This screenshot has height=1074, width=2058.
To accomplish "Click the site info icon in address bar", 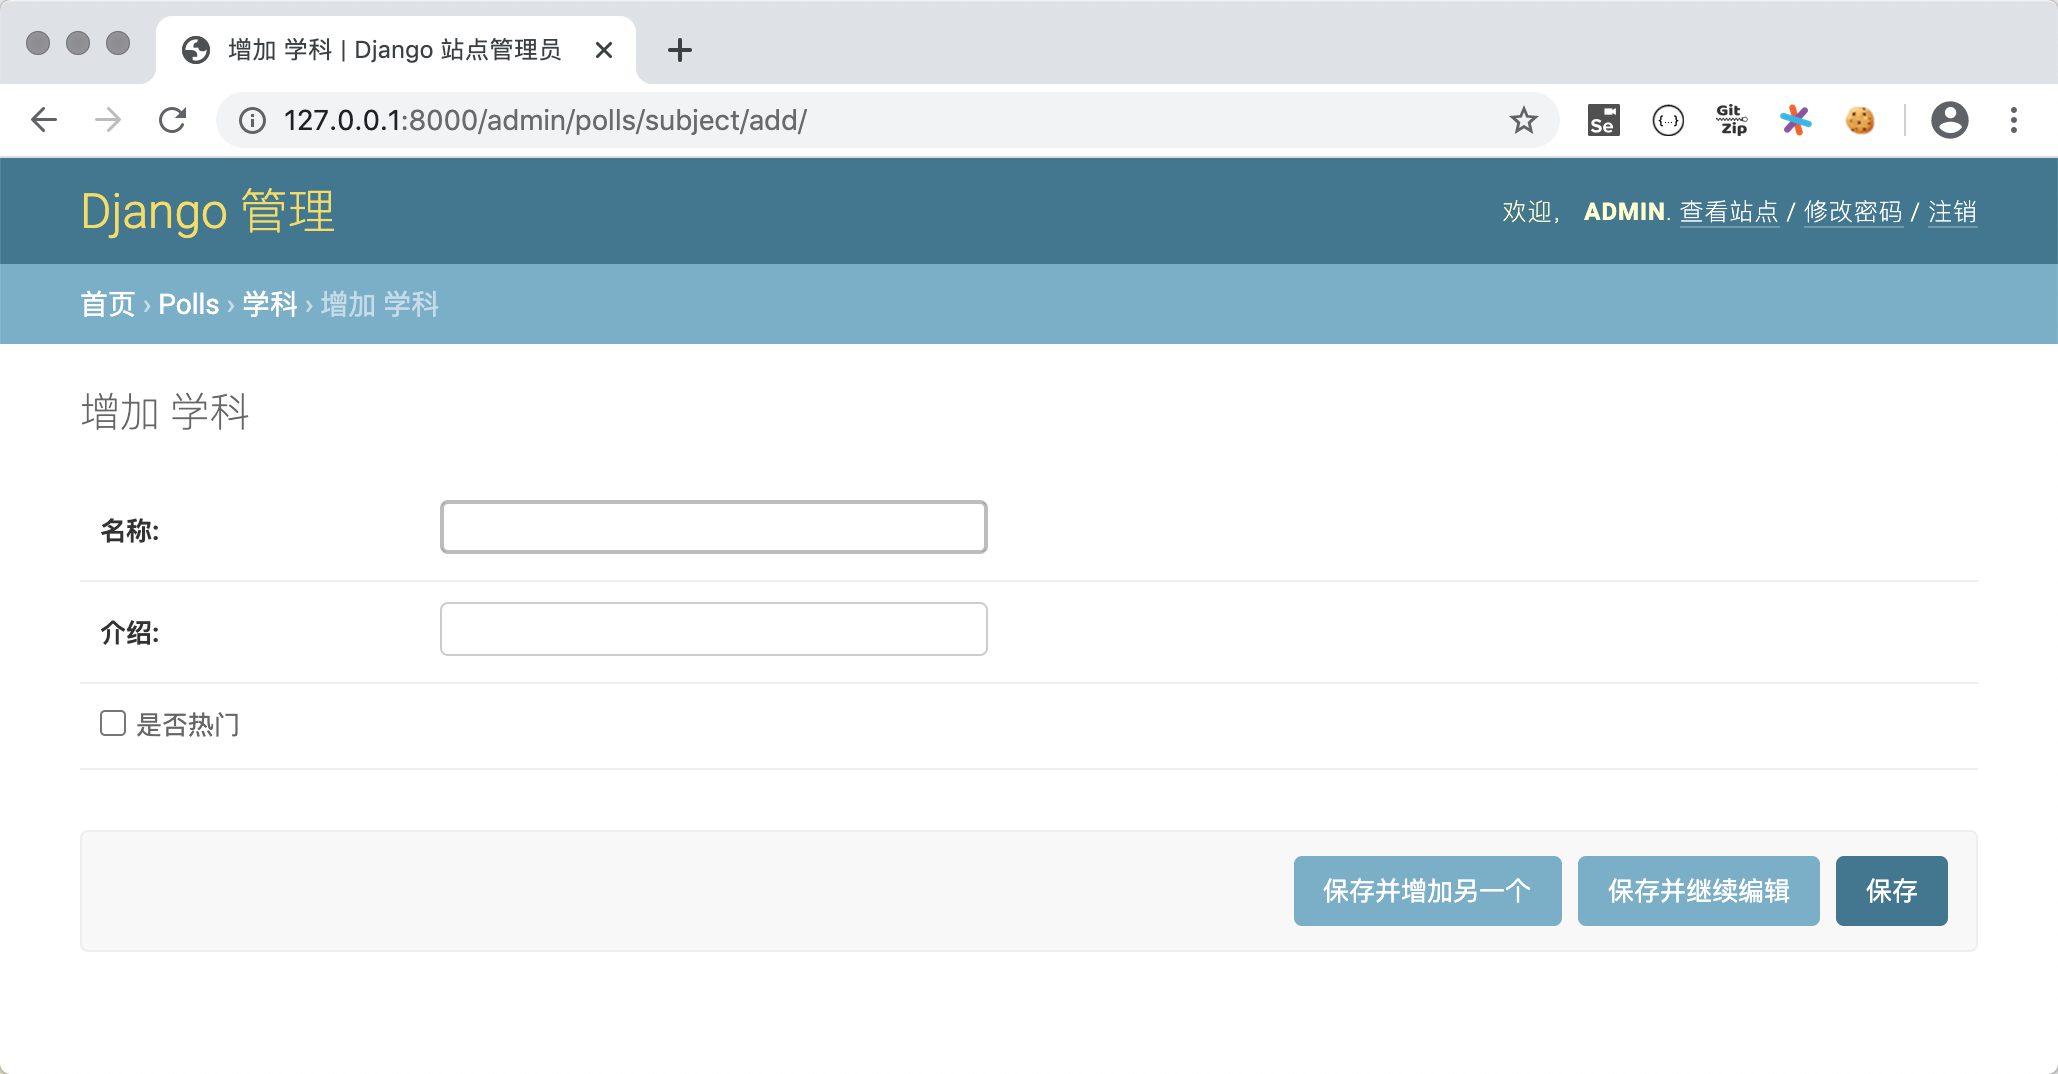I will pos(251,120).
